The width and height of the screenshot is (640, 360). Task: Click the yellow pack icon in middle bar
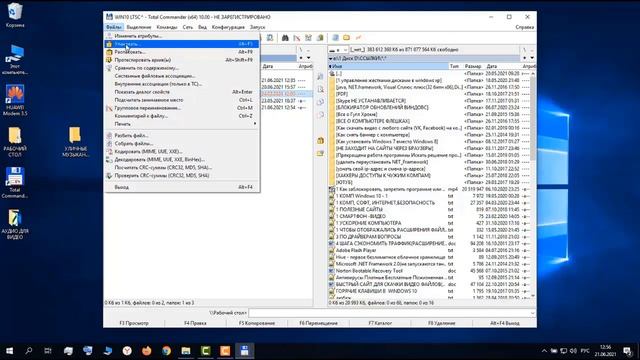click(x=320, y=140)
